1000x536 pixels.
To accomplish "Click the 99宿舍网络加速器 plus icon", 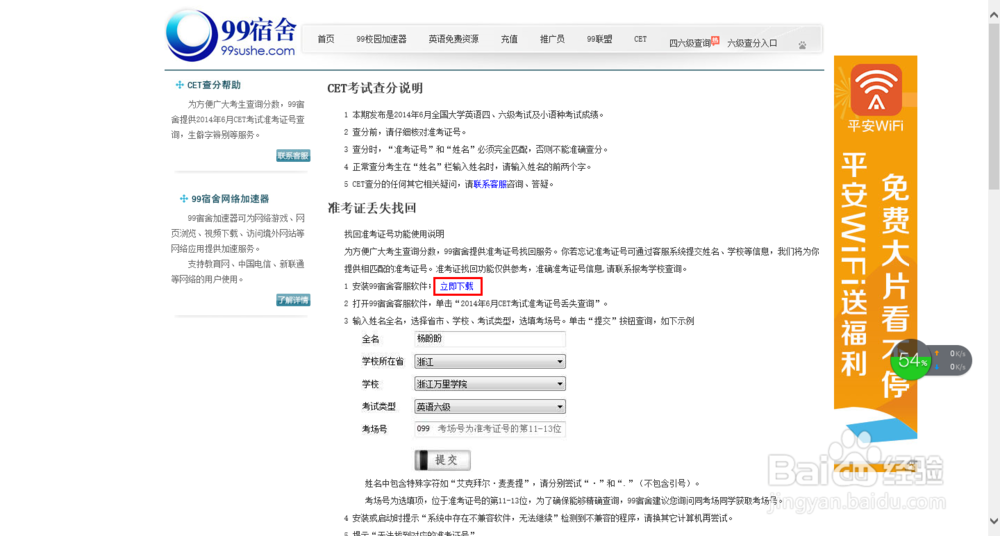I will click(184, 199).
